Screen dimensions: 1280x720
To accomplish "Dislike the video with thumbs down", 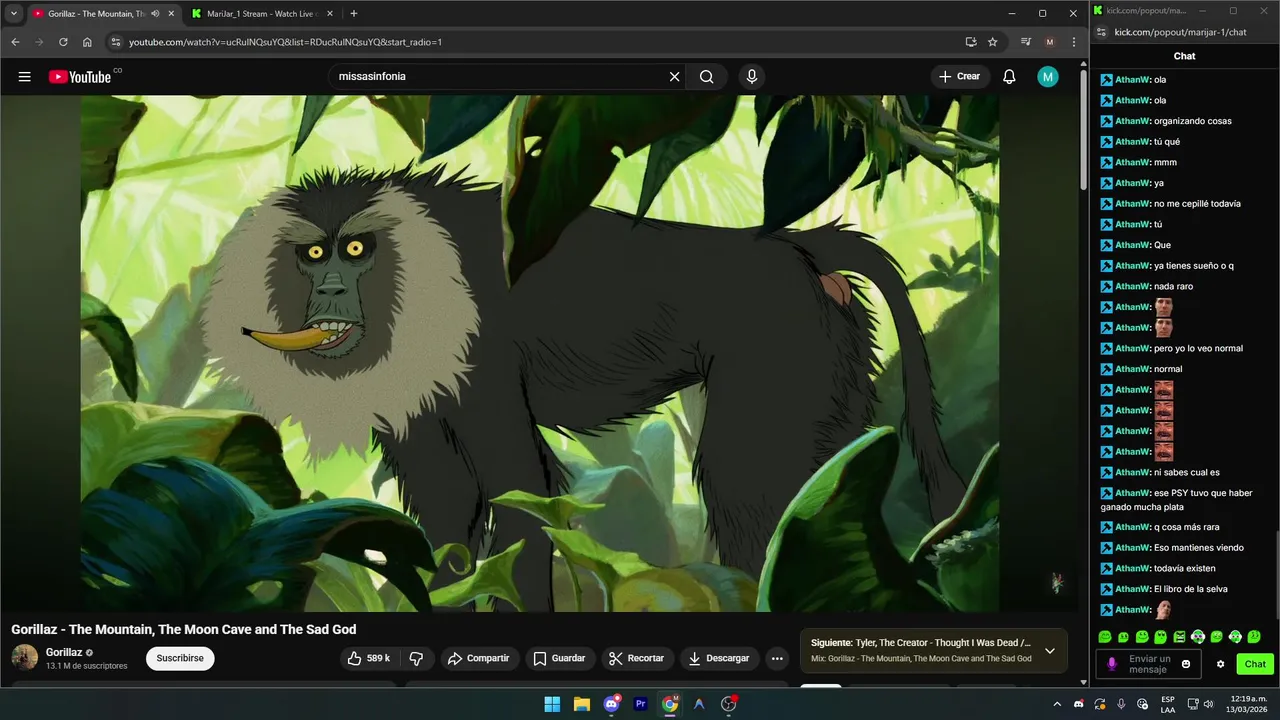I will pos(417,658).
